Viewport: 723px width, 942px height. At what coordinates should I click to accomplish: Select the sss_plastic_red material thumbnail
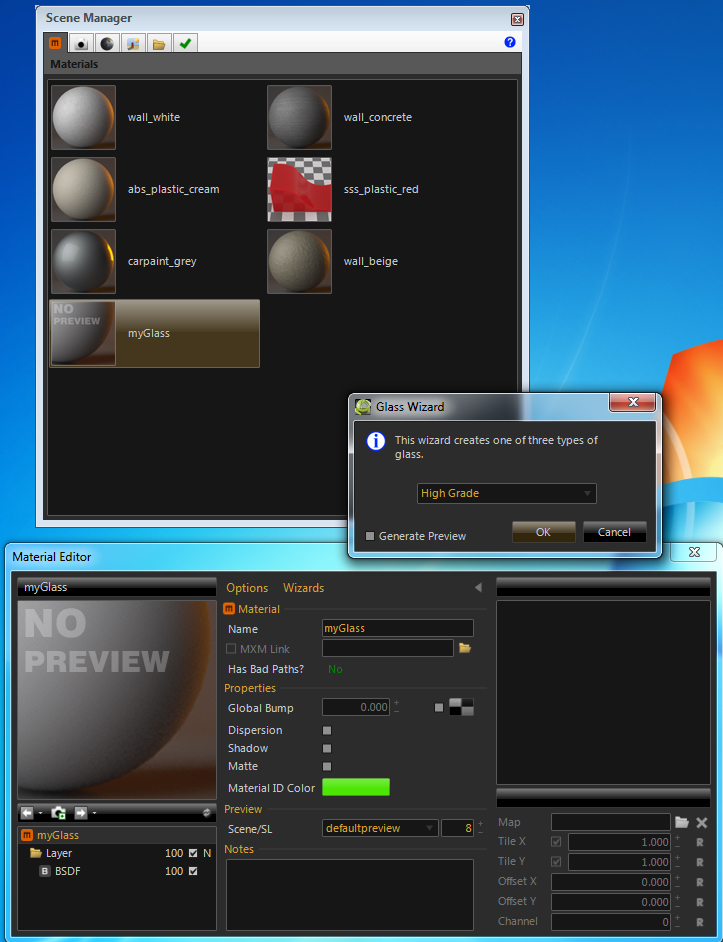[x=299, y=189]
